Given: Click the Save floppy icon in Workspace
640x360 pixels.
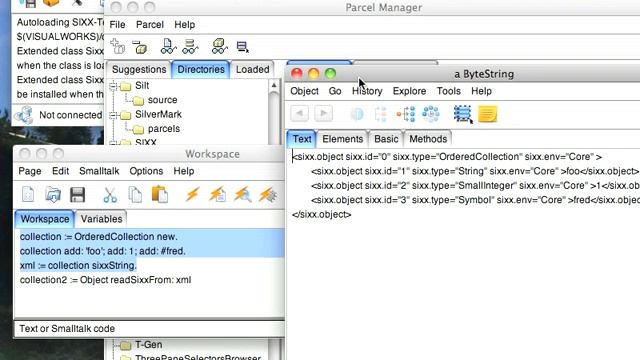Looking at the screenshot, I should [77, 195].
